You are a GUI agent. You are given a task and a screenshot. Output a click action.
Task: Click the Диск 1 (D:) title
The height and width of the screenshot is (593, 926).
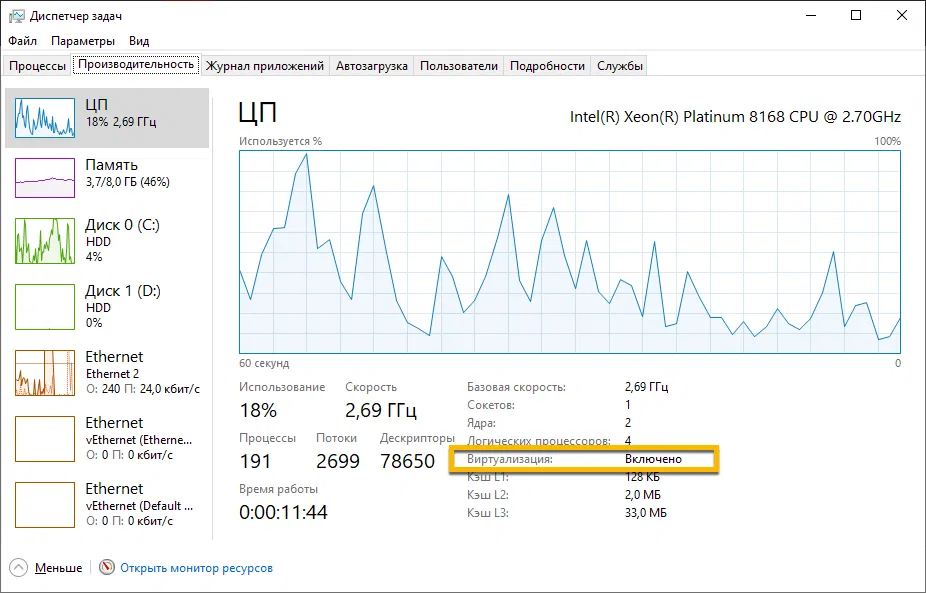pyautogui.click(x=123, y=291)
